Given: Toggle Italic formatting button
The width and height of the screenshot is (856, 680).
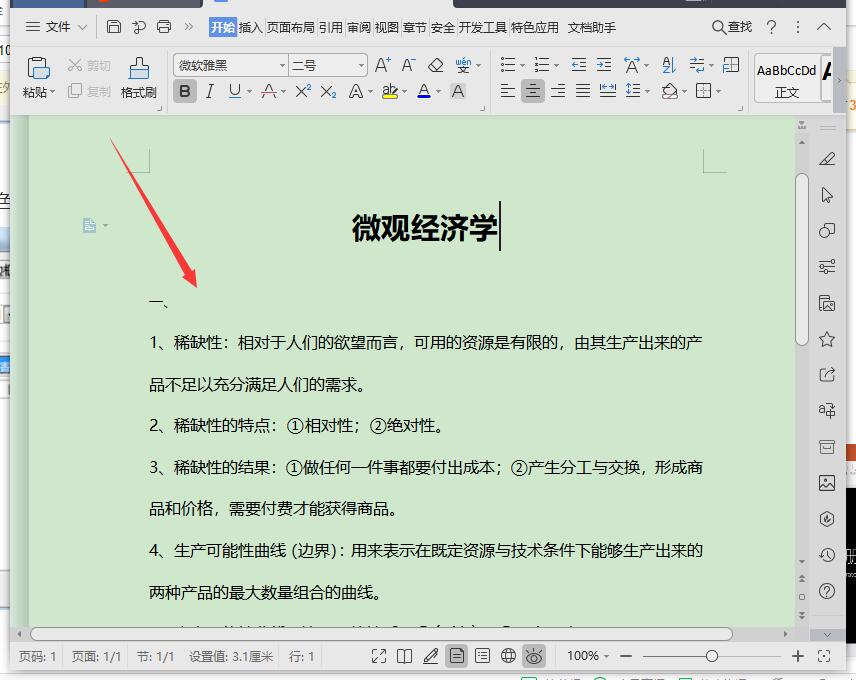Looking at the screenshot, I should point(210,91).
